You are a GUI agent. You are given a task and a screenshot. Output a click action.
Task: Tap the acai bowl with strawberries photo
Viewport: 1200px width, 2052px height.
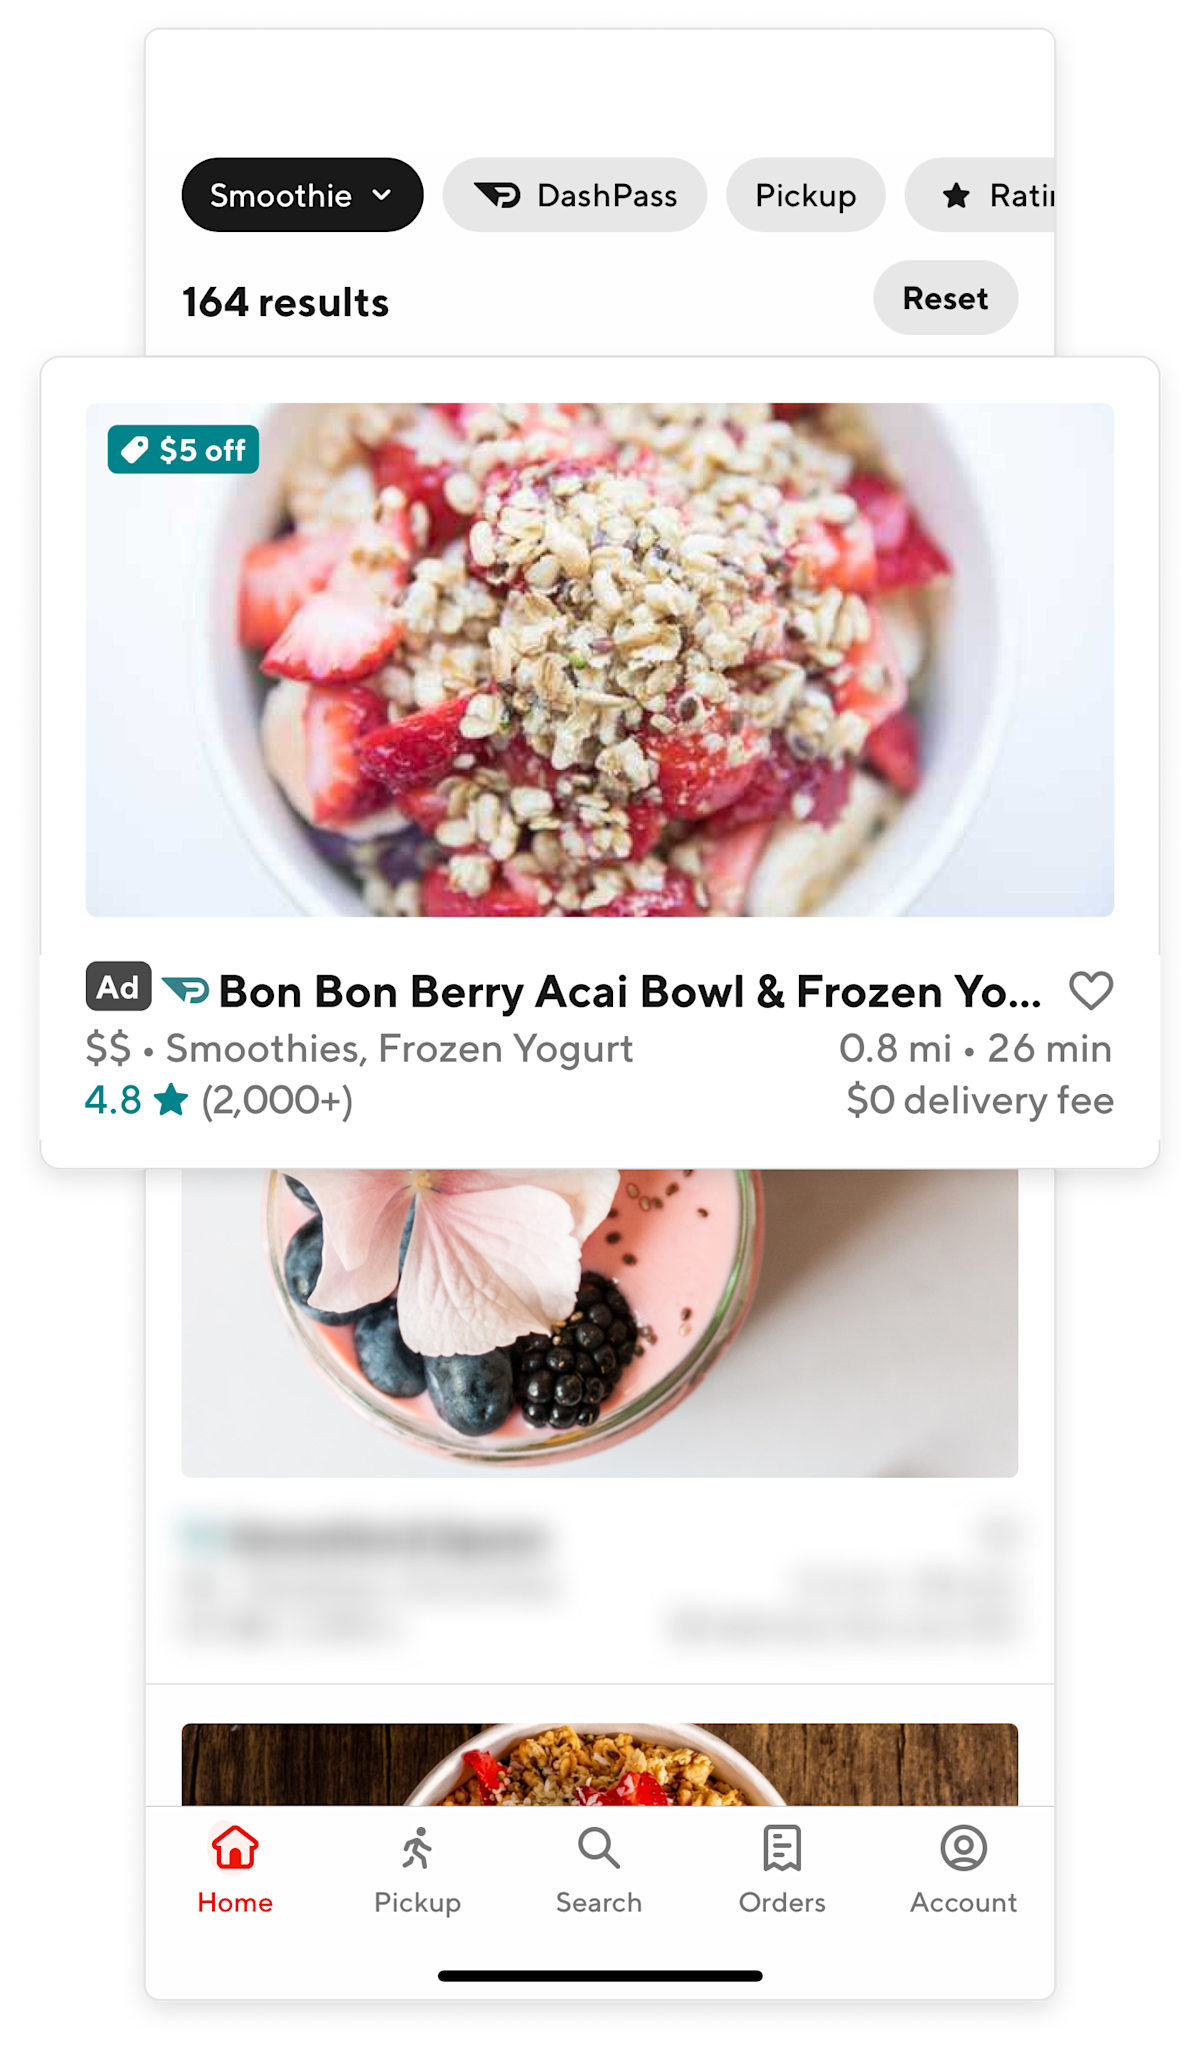(x=600, y=660)
